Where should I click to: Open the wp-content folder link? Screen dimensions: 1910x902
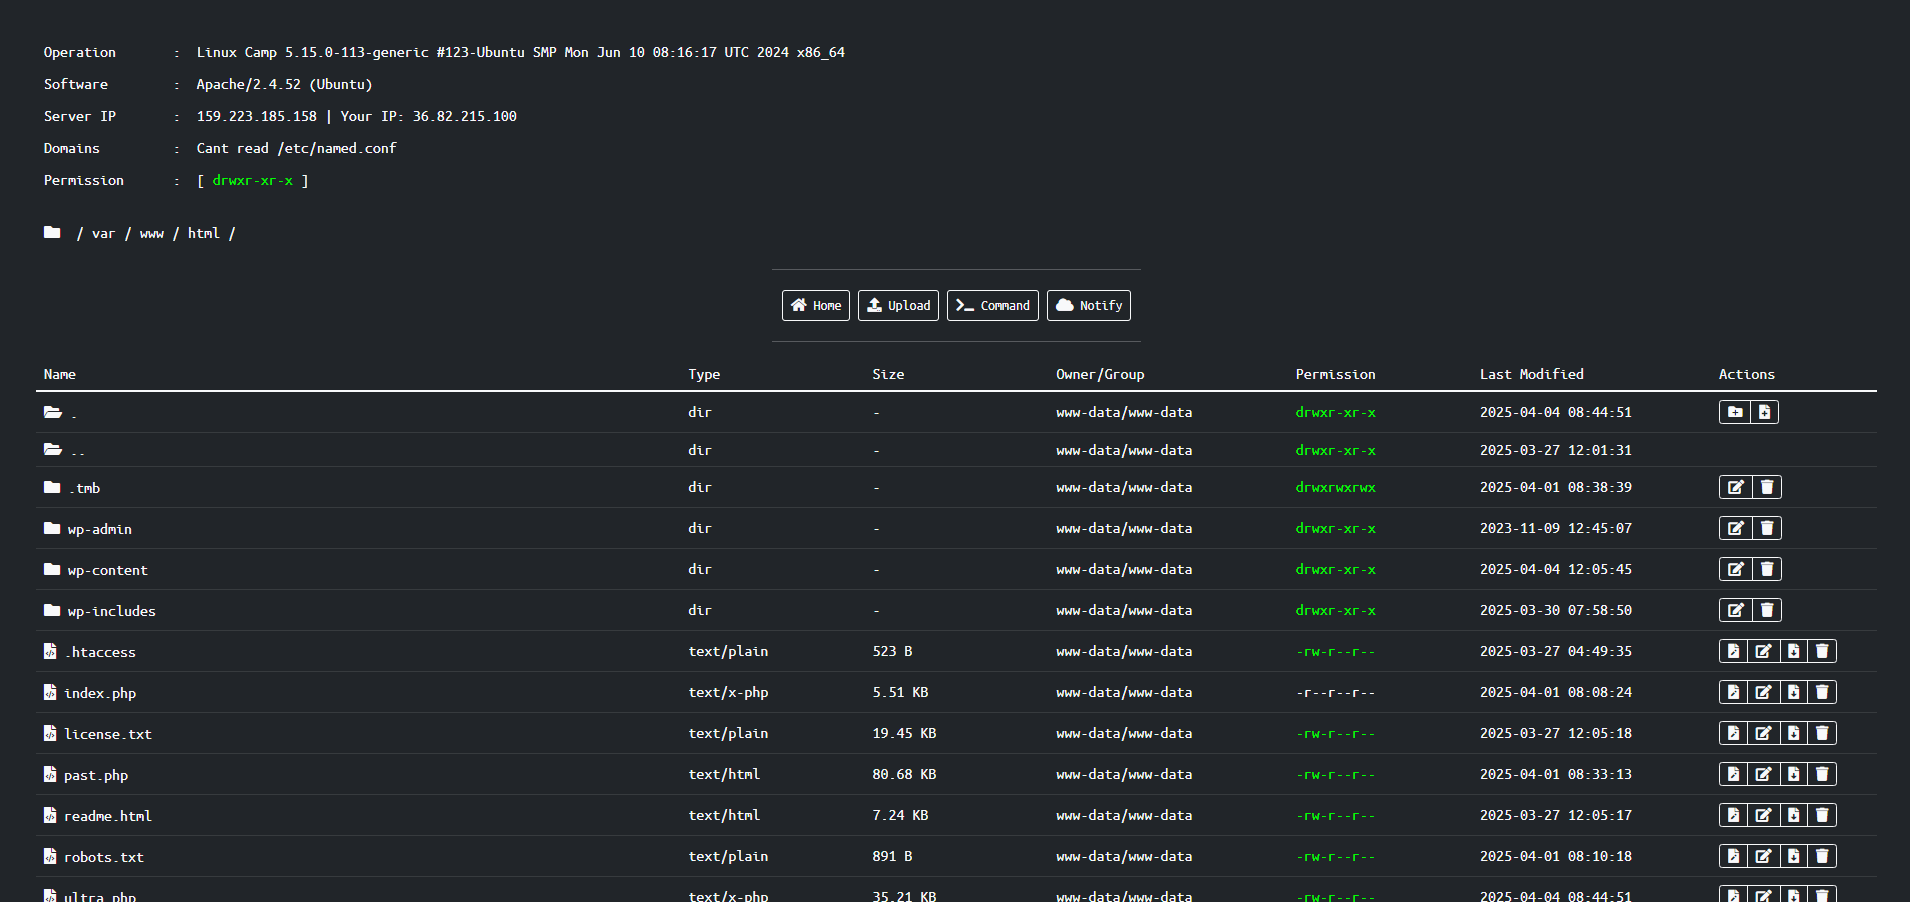[x=107, y=570]
